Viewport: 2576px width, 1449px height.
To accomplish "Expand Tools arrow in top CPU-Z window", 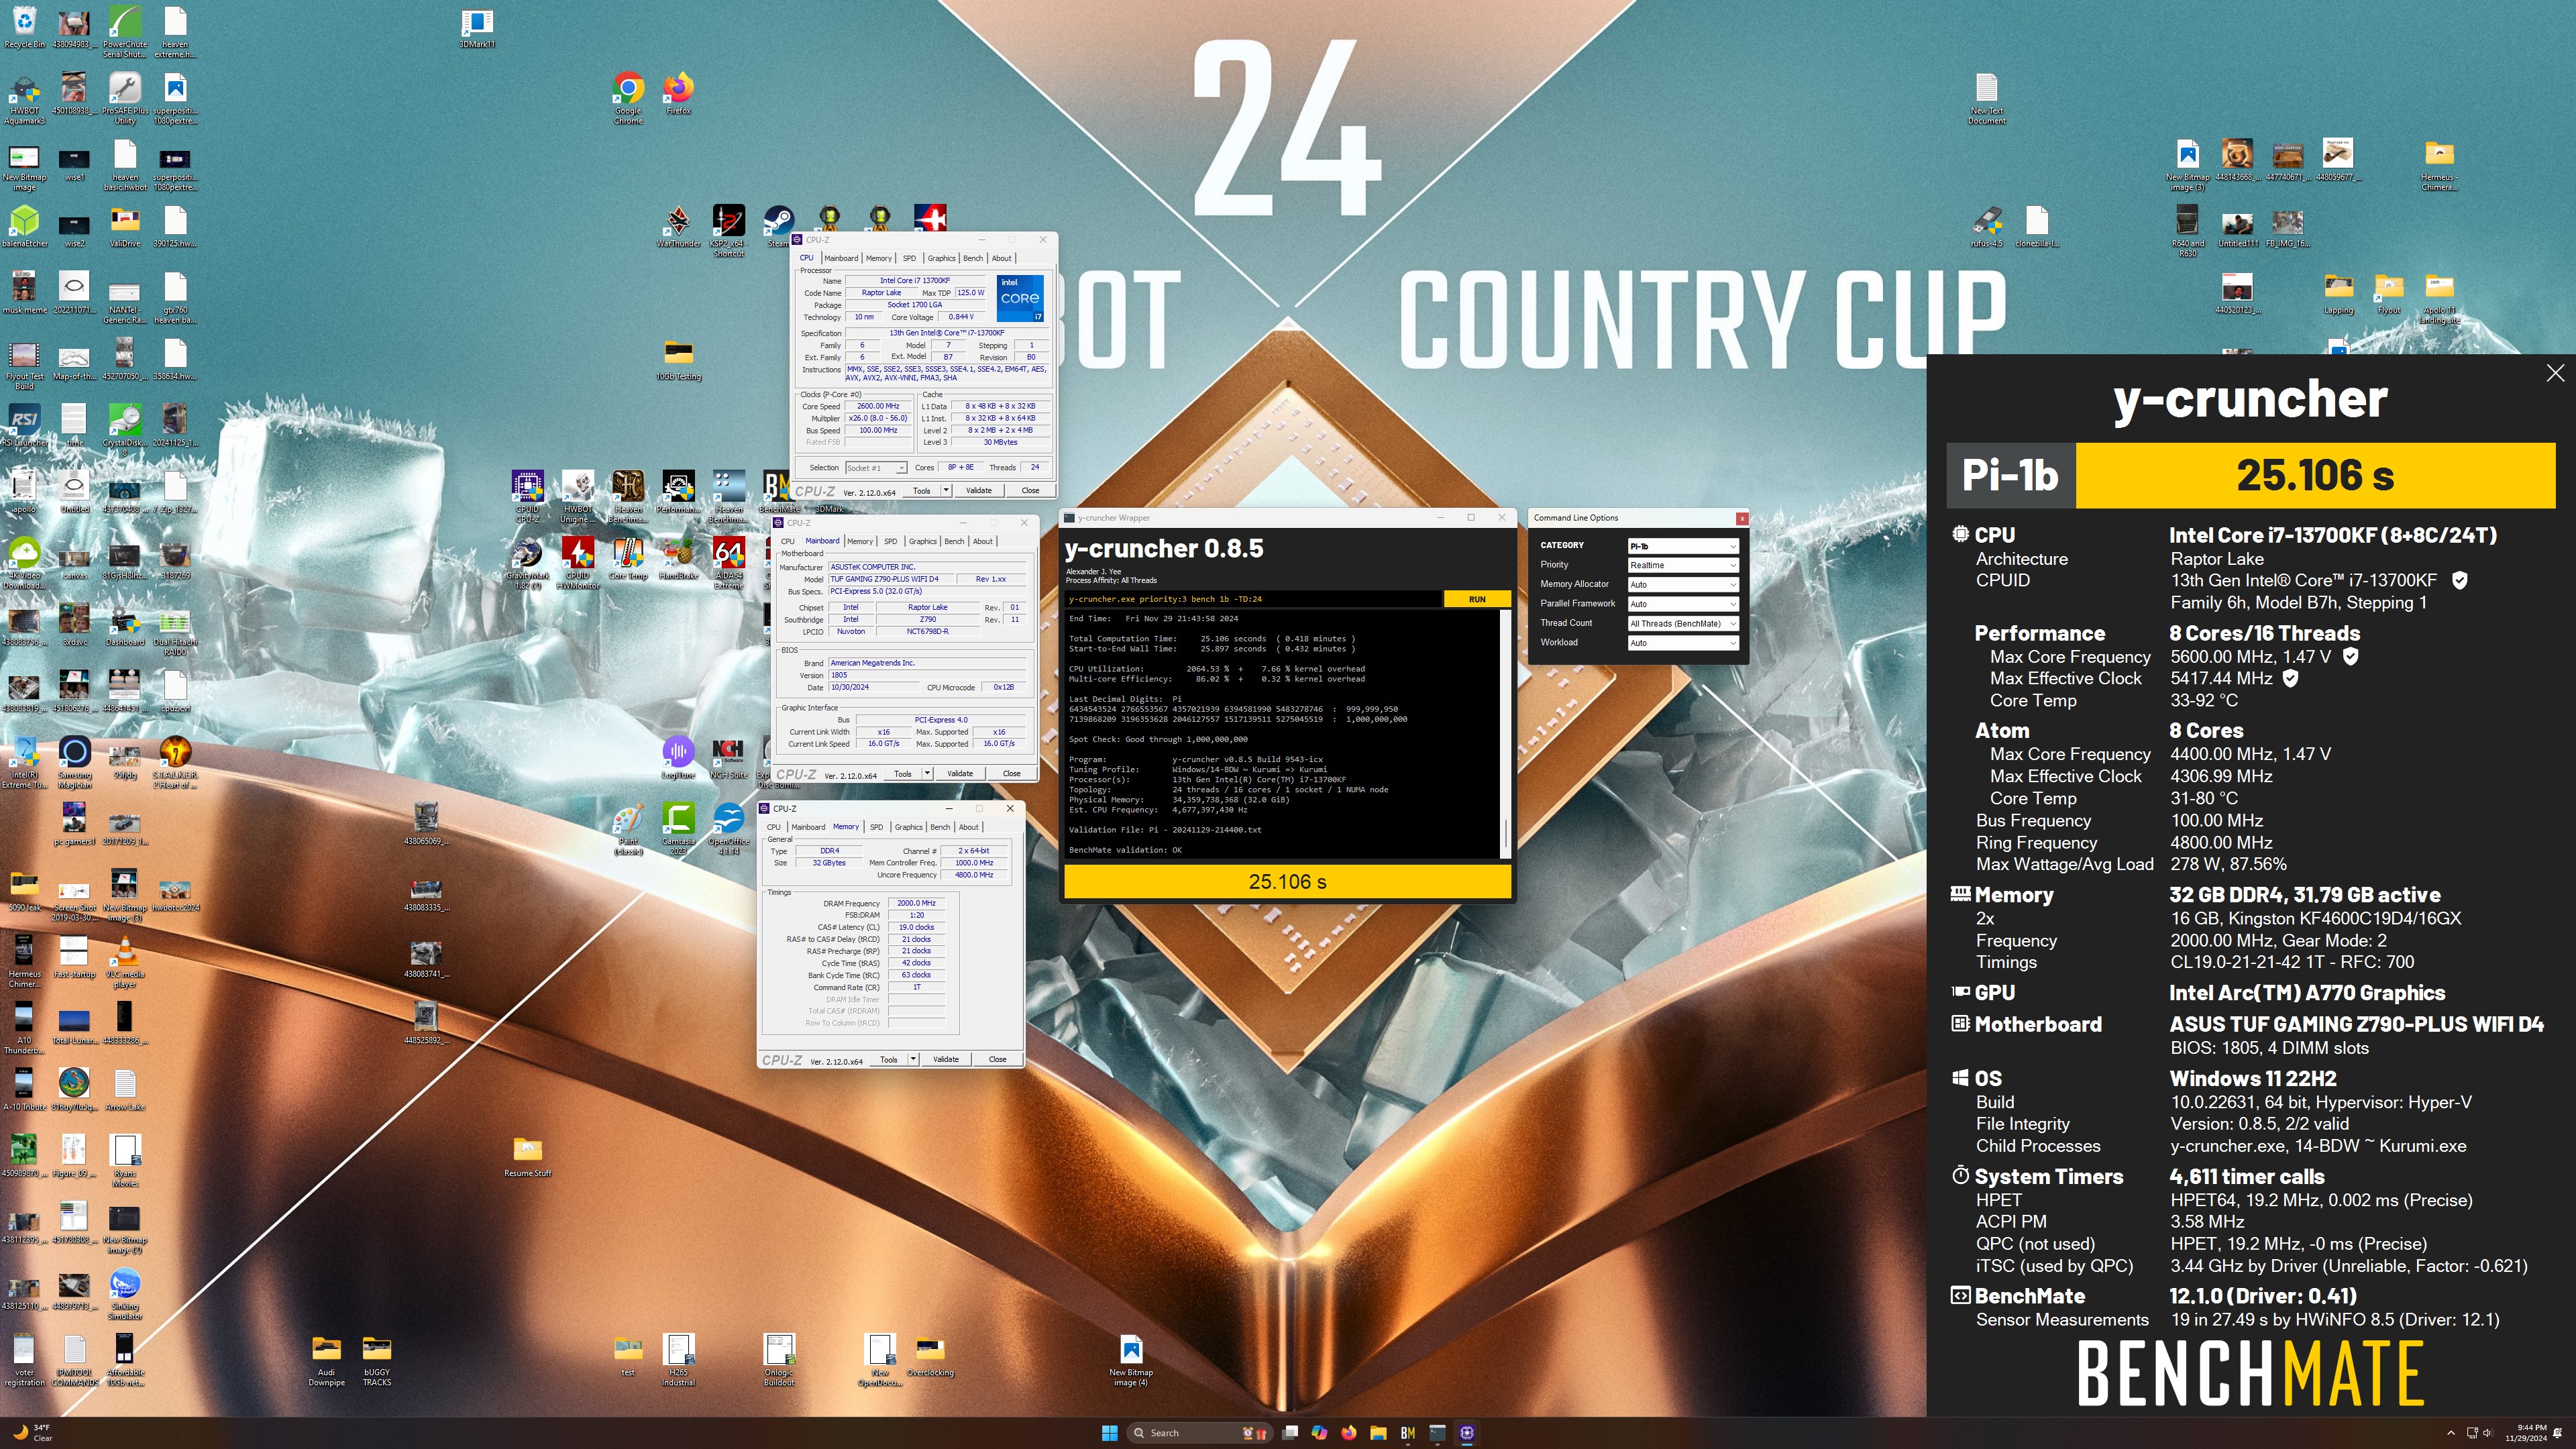I will (x=946, y=490).
